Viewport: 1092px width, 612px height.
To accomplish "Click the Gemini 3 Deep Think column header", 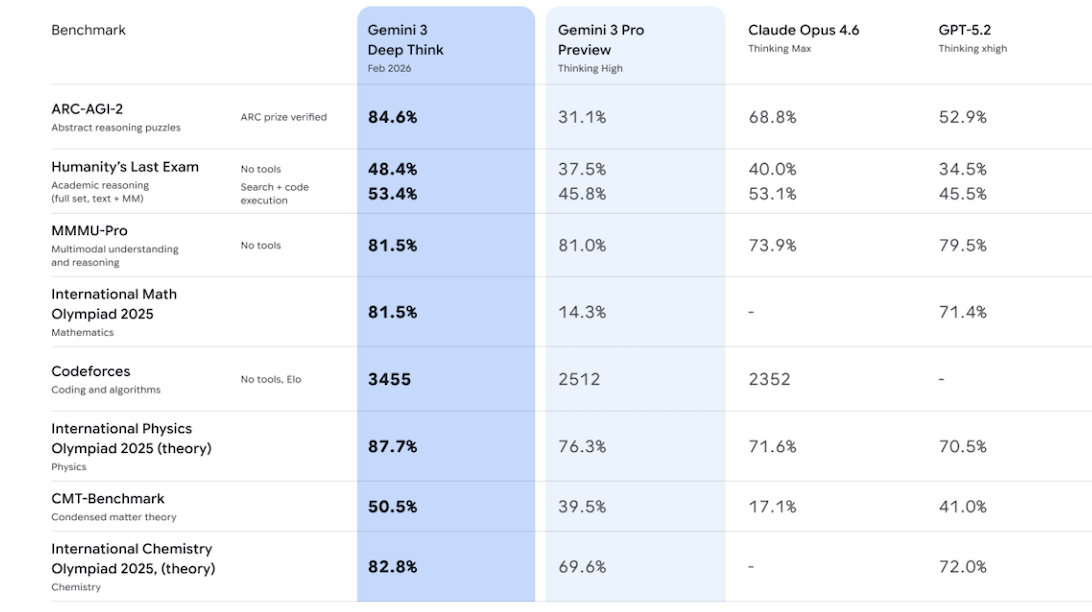I will pos(405,40).
